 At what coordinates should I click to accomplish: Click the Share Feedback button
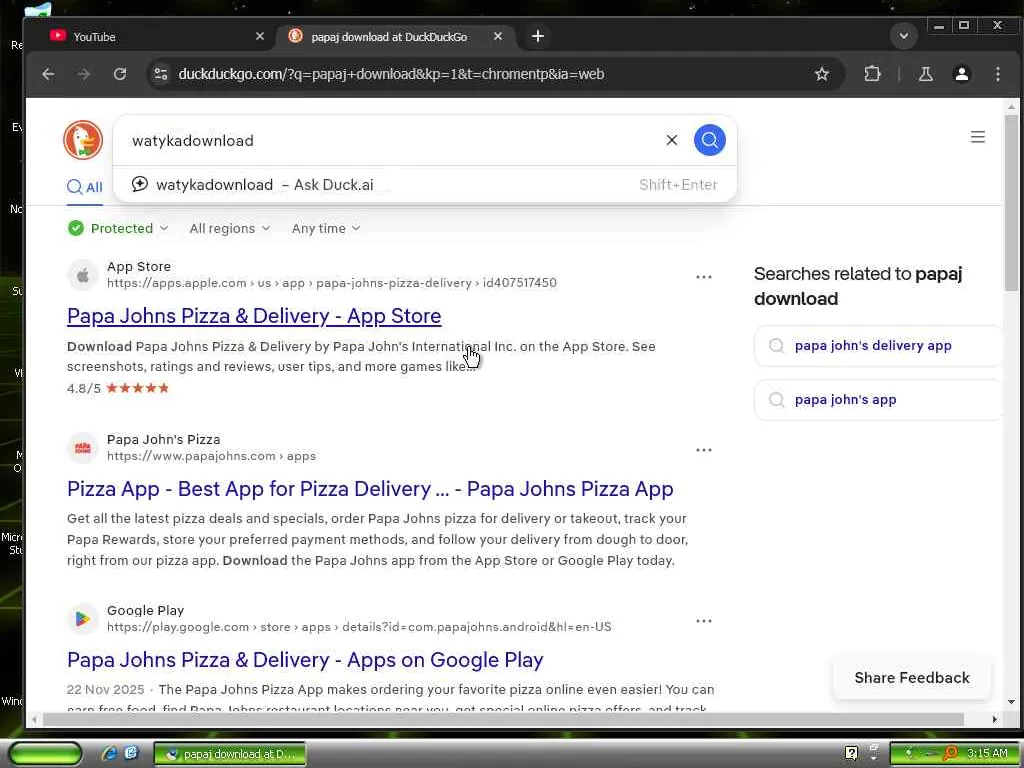click(912, 678)
